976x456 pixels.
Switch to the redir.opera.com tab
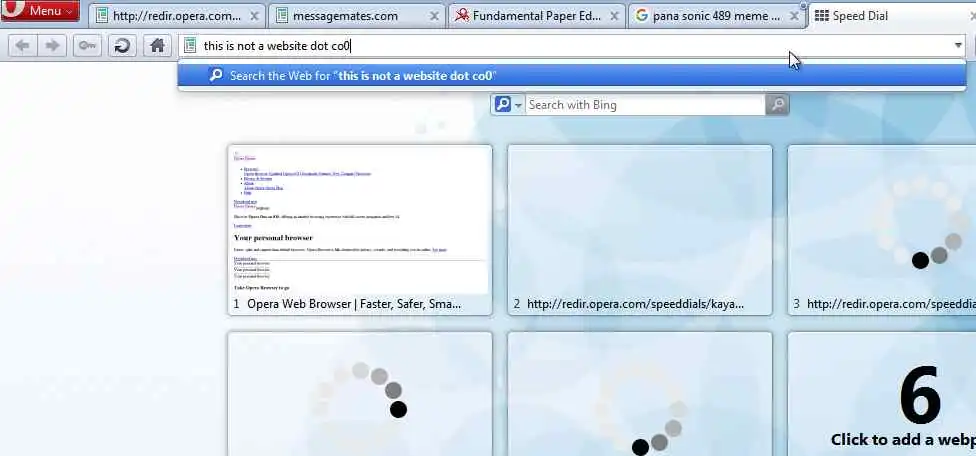(177, 16)
